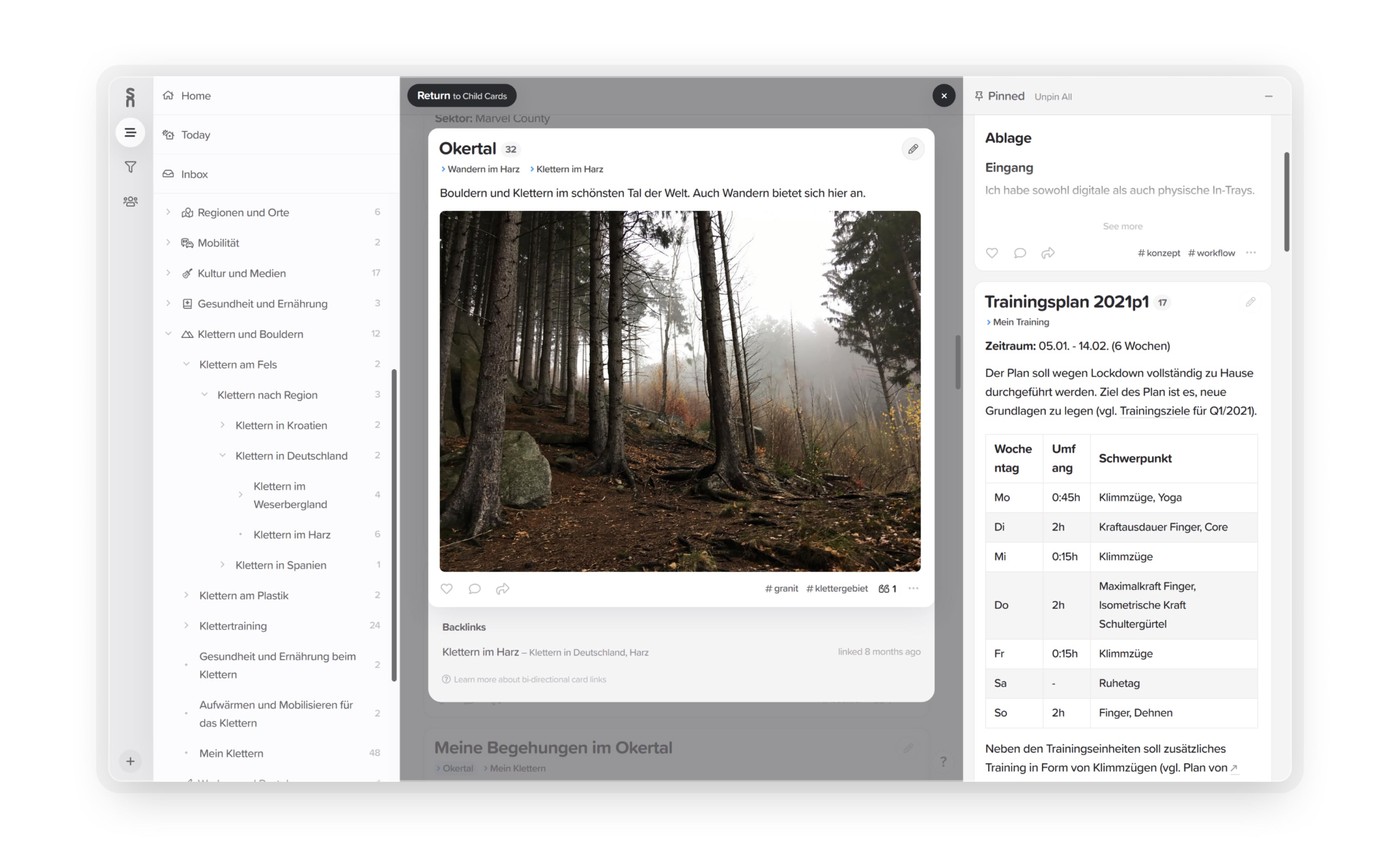Expand the Regionen und Orte section
The image size is (1400, 858).
(166, 212)
